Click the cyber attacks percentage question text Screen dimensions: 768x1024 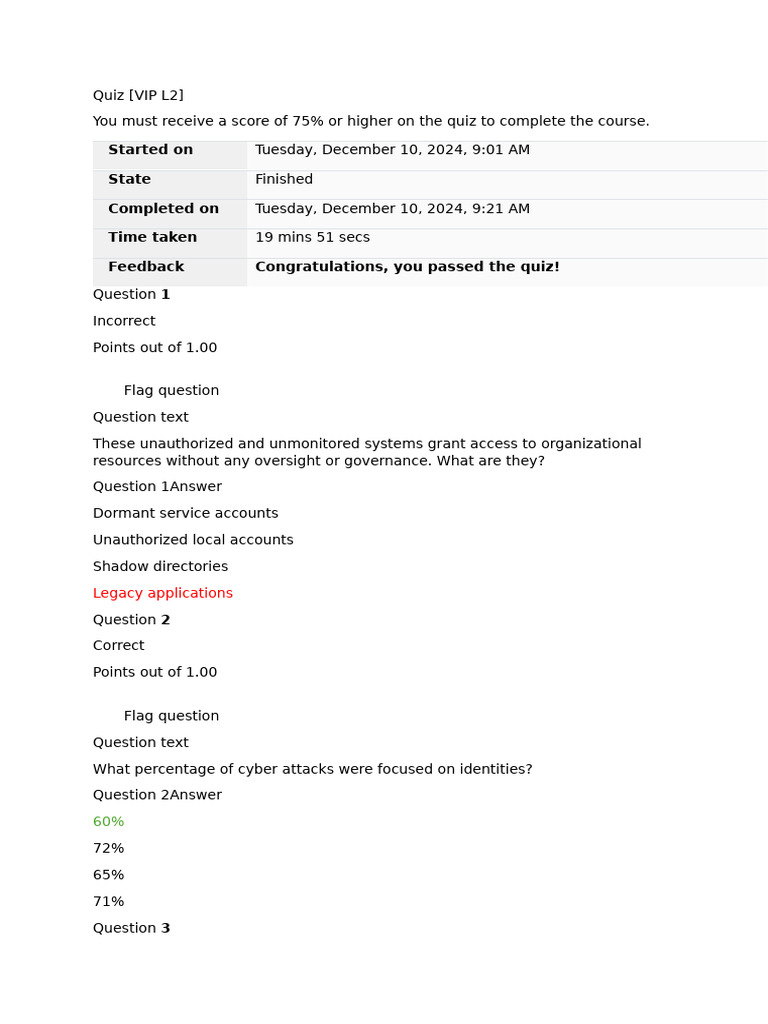[312, 769]
